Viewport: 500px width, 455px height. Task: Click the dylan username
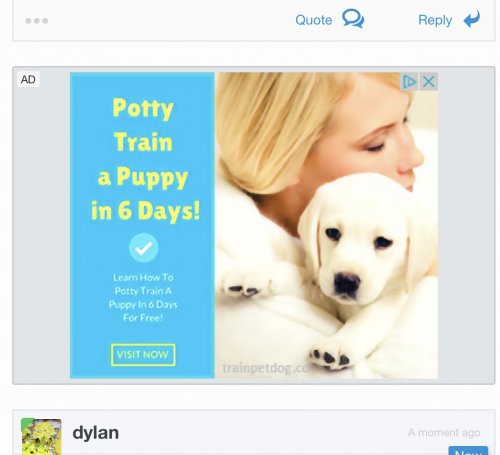95,433
